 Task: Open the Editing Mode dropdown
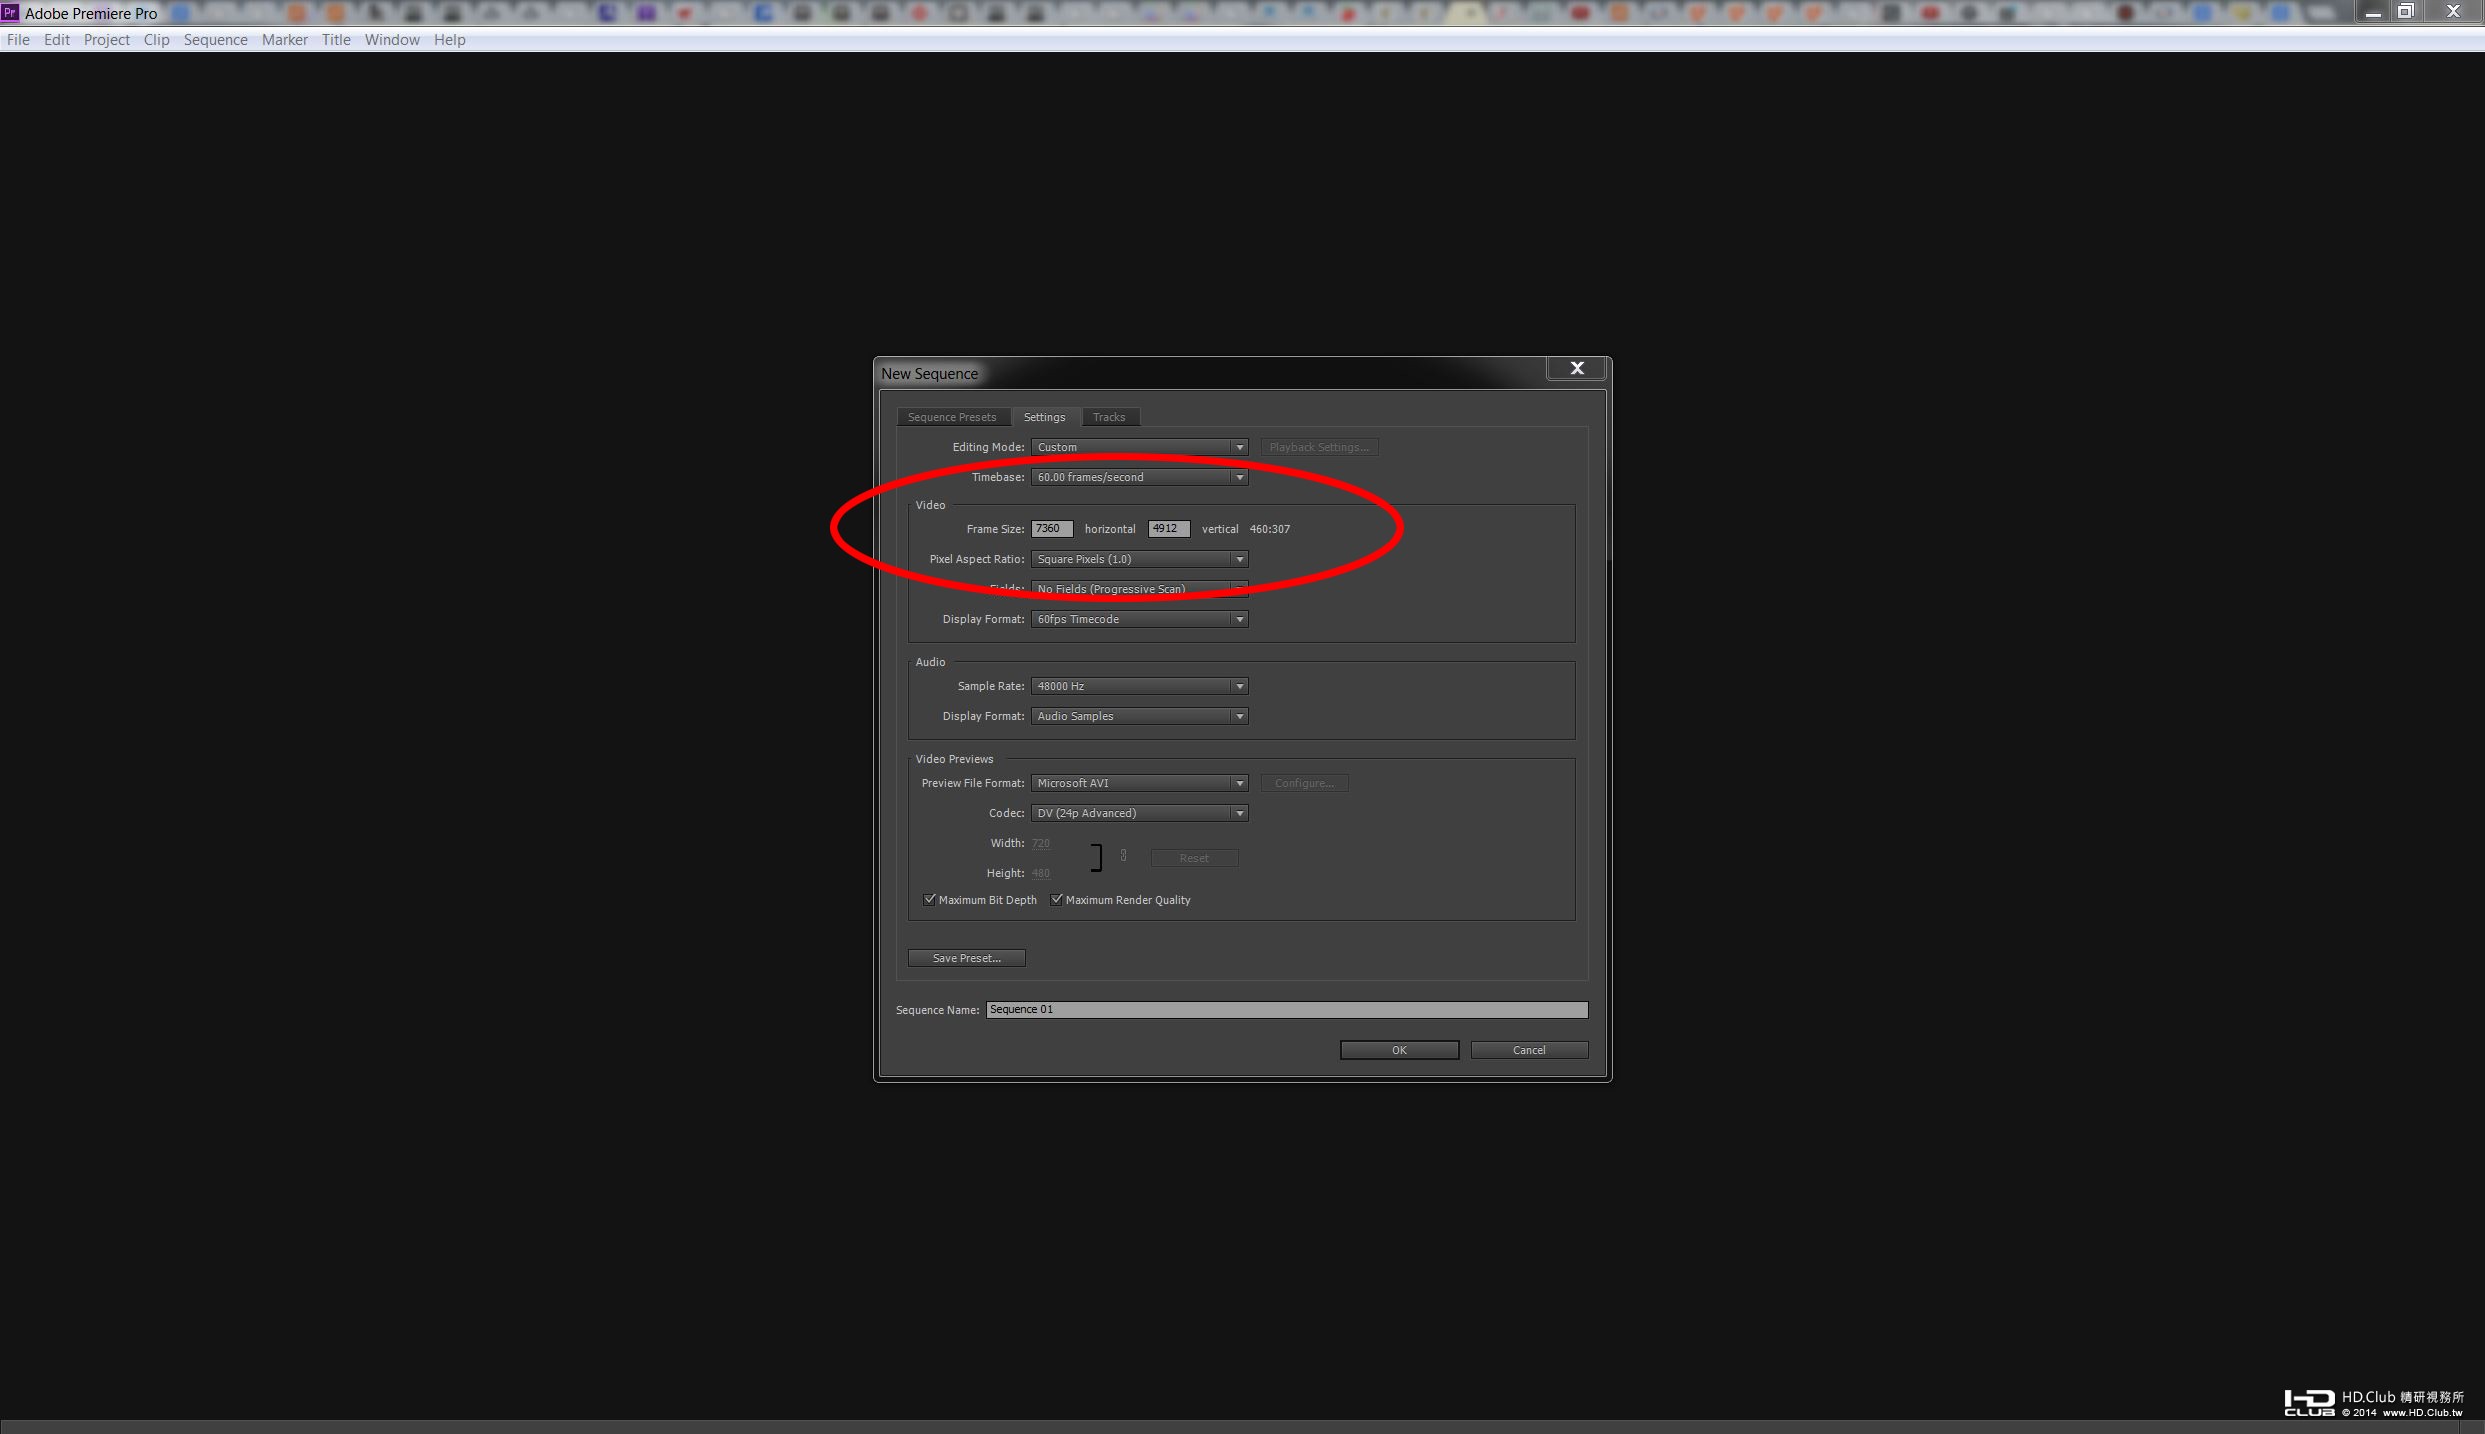1139,447
